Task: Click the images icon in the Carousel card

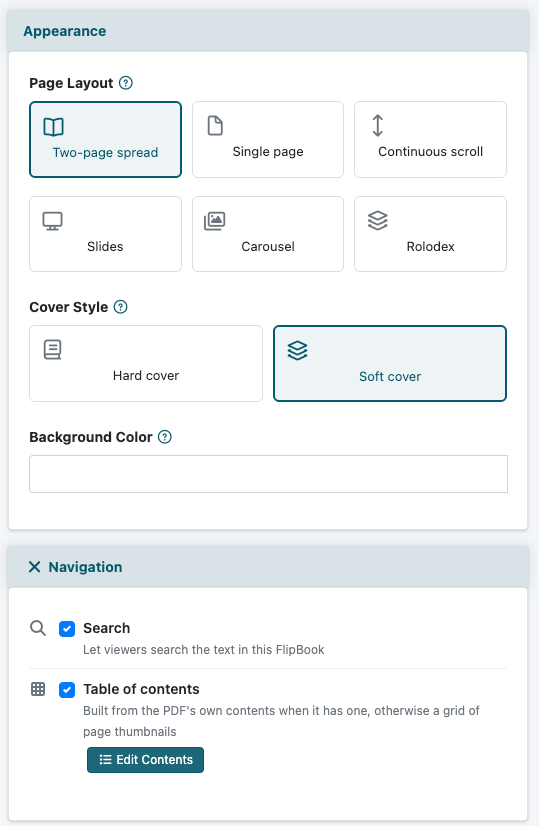Action: pyautogui.click(x=214, y=221)
